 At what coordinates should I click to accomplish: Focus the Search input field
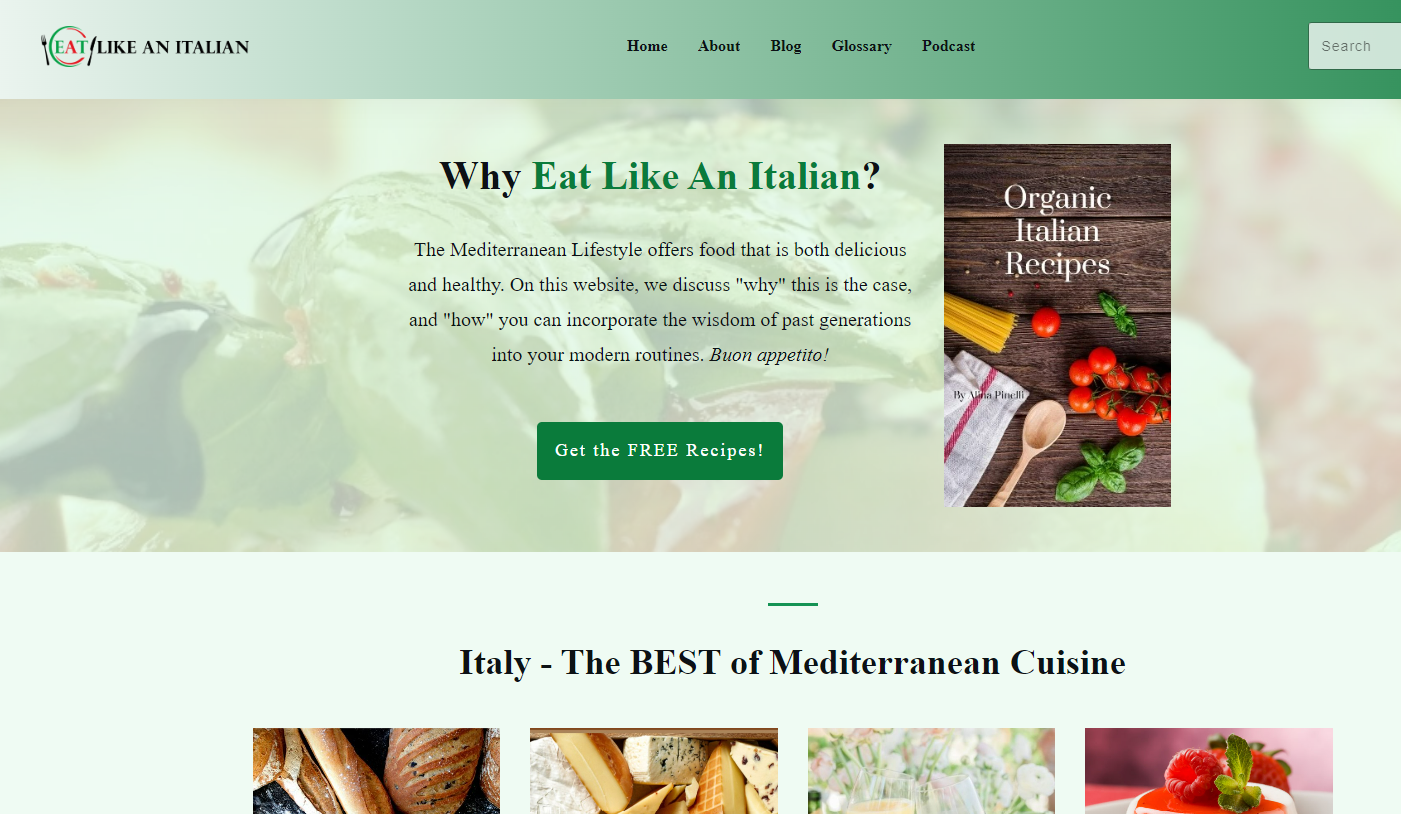[x=1354, y=46]
